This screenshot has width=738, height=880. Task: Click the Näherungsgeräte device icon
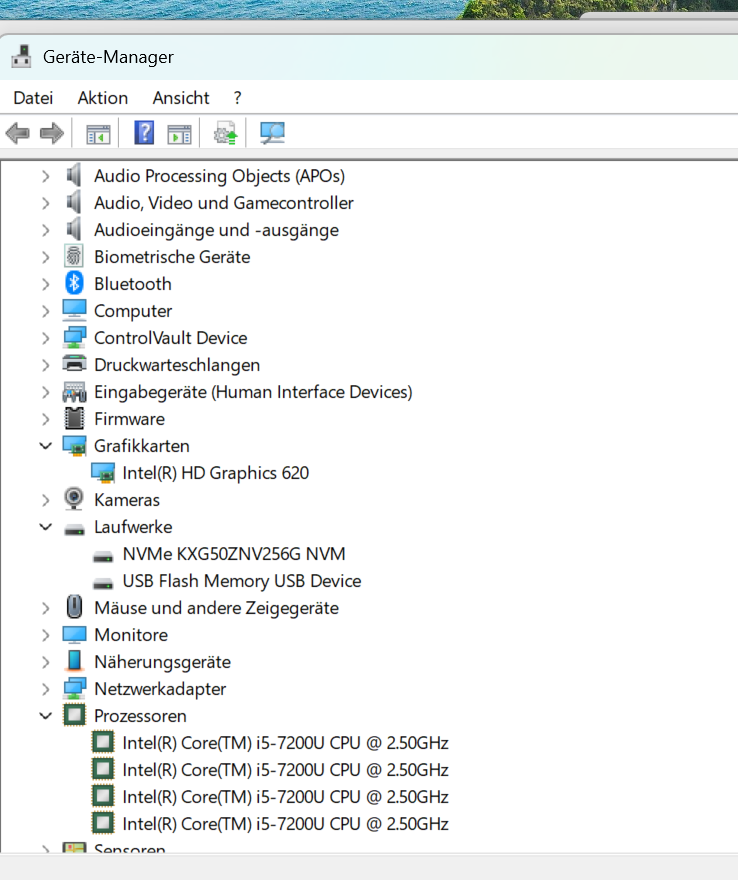[74, 661]
